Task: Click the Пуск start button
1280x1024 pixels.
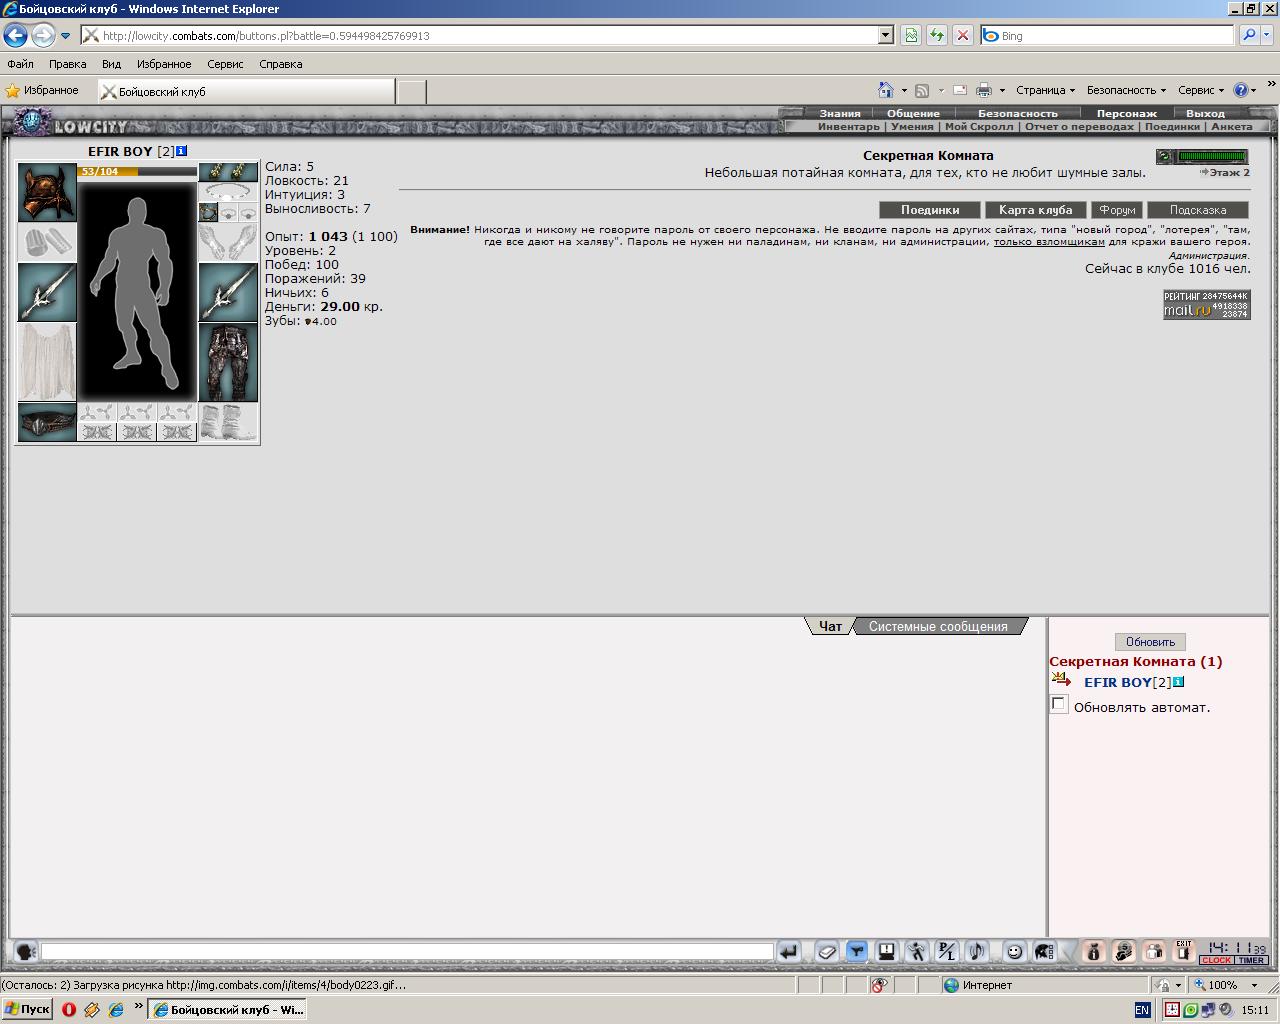Action: [x=27, y=1009]
